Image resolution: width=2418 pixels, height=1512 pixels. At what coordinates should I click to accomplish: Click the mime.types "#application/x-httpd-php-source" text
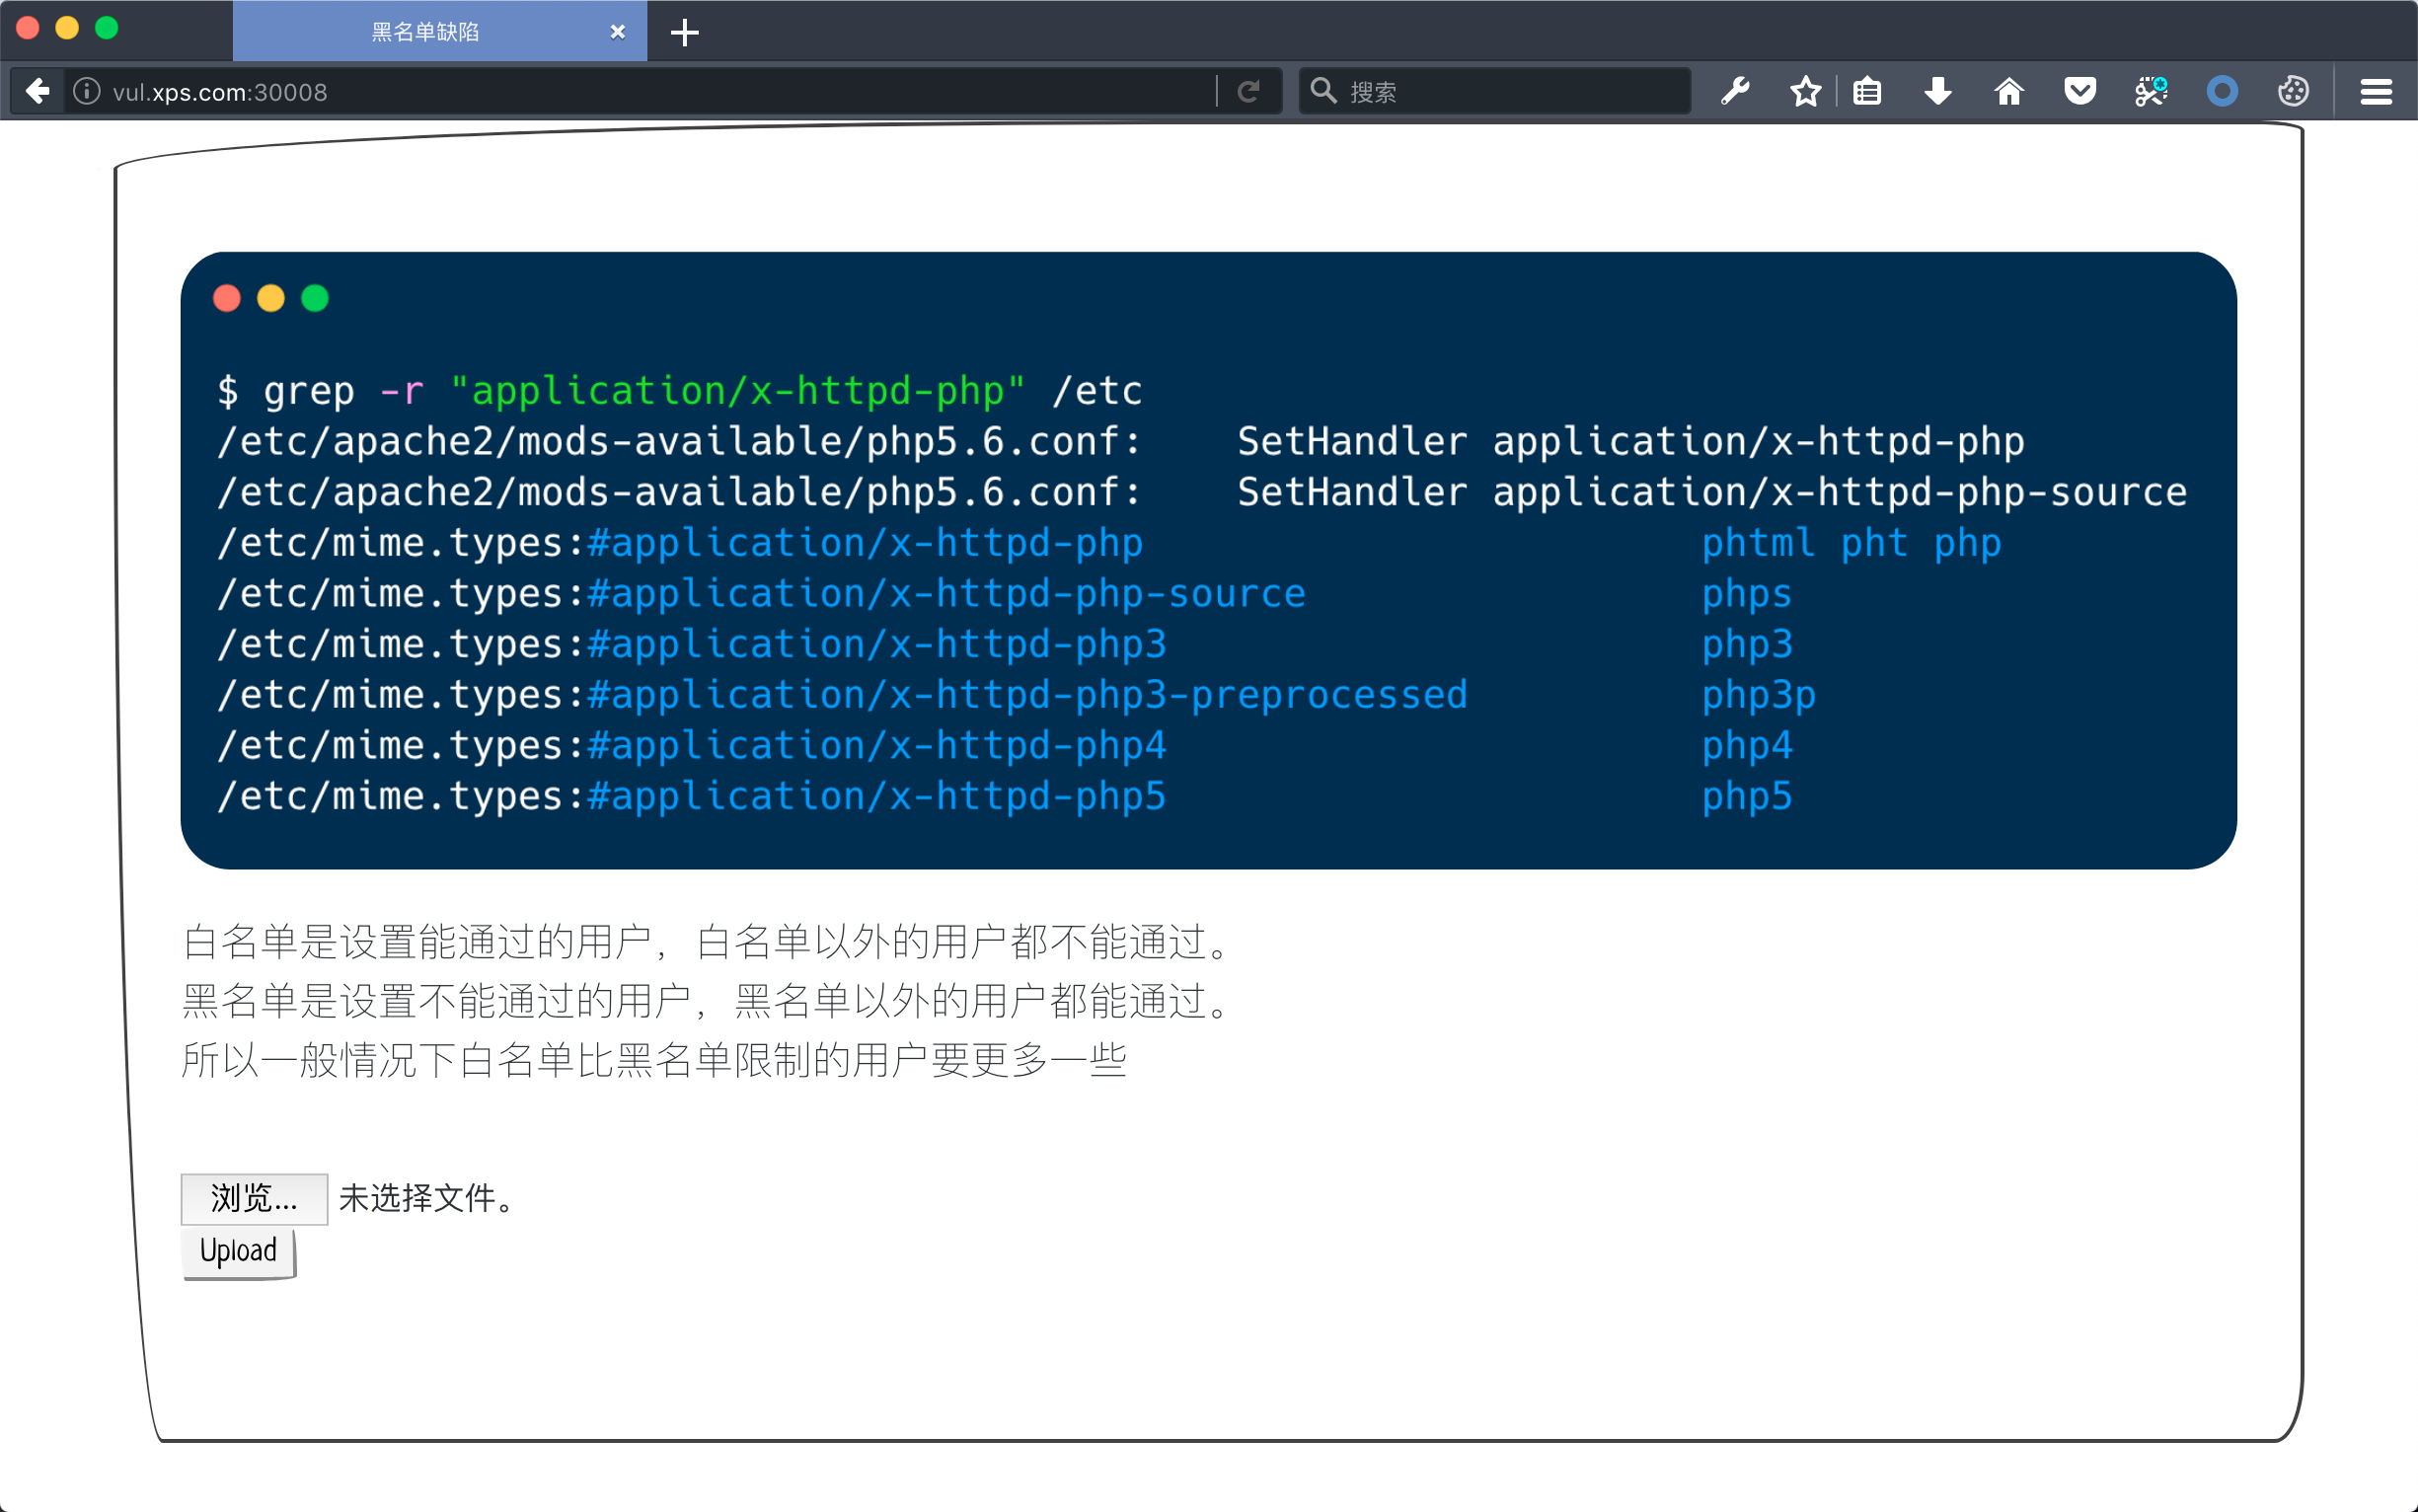[x=946, y=594]
